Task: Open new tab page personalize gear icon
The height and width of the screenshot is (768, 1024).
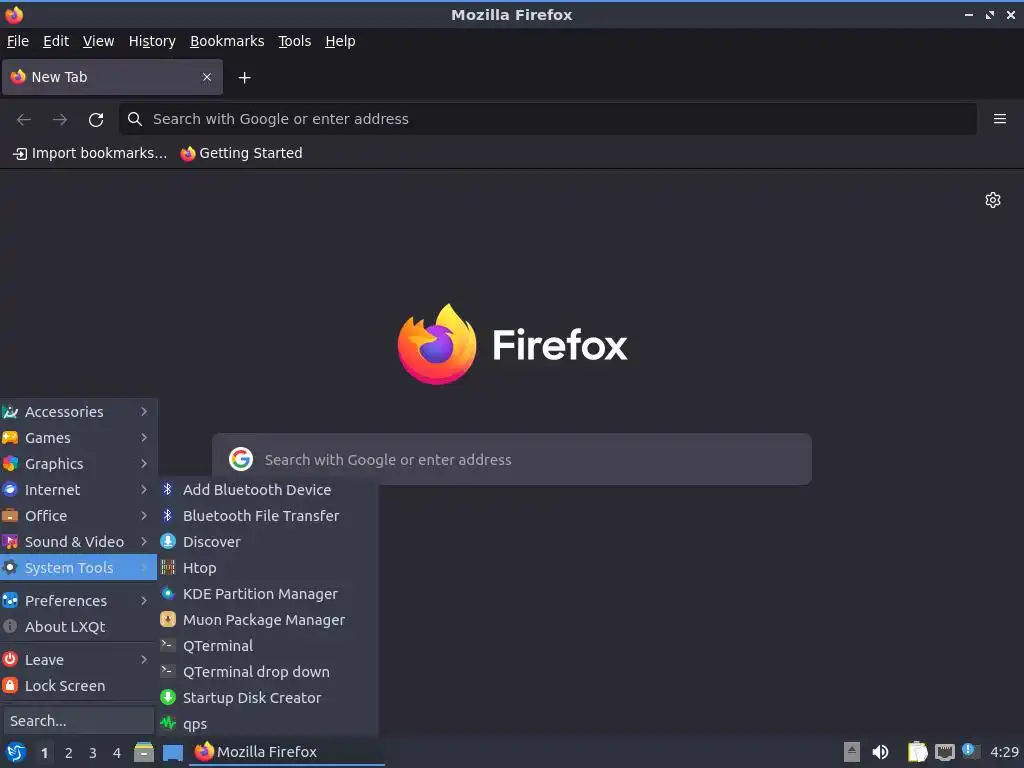Action: (x=993, y=200)
